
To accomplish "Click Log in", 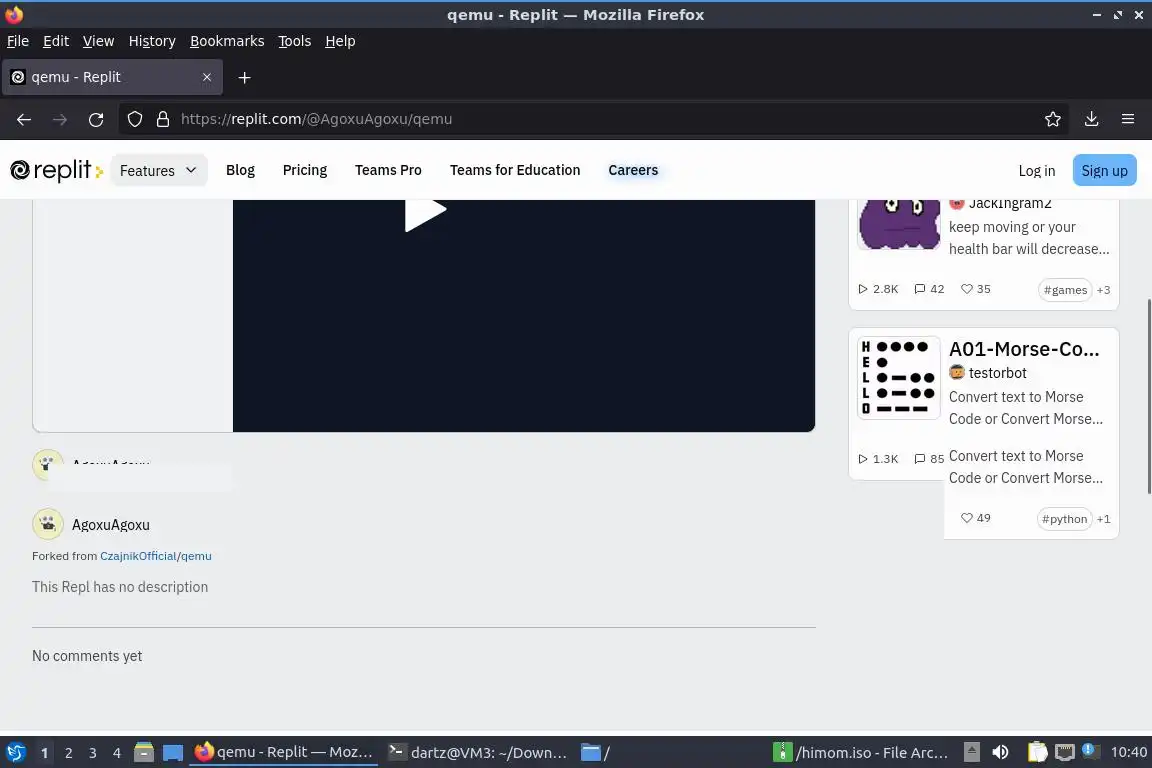I will click(x=1037, y=171).
